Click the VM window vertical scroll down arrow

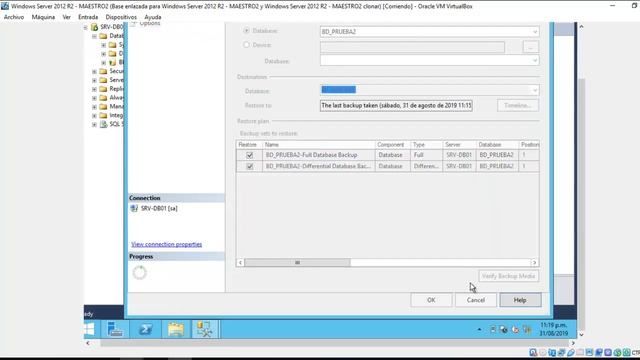coord(581,334)
